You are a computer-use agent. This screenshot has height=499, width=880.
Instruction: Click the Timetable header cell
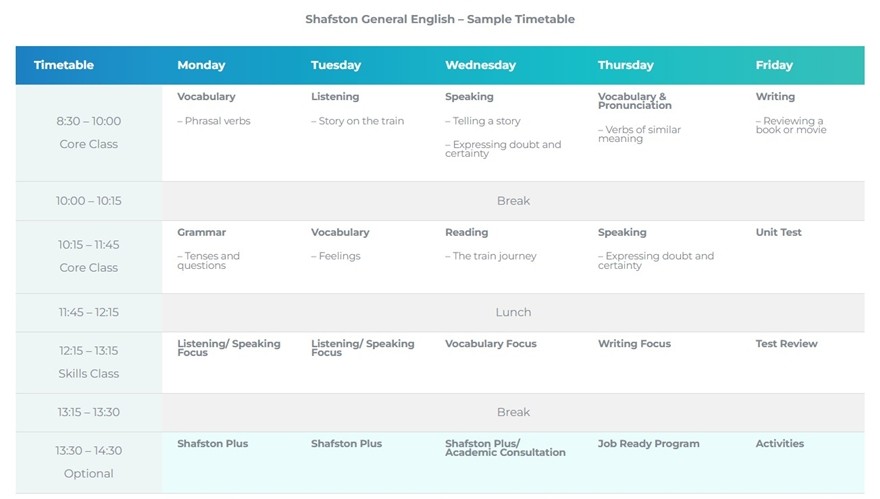pyautogui.click(x=64, y=65)
